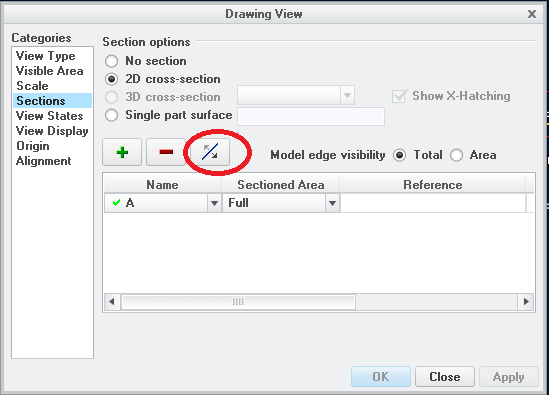The height and width of the screenshot is (395, 549).
Task: Click the Close button
Action: pos(445,377)
